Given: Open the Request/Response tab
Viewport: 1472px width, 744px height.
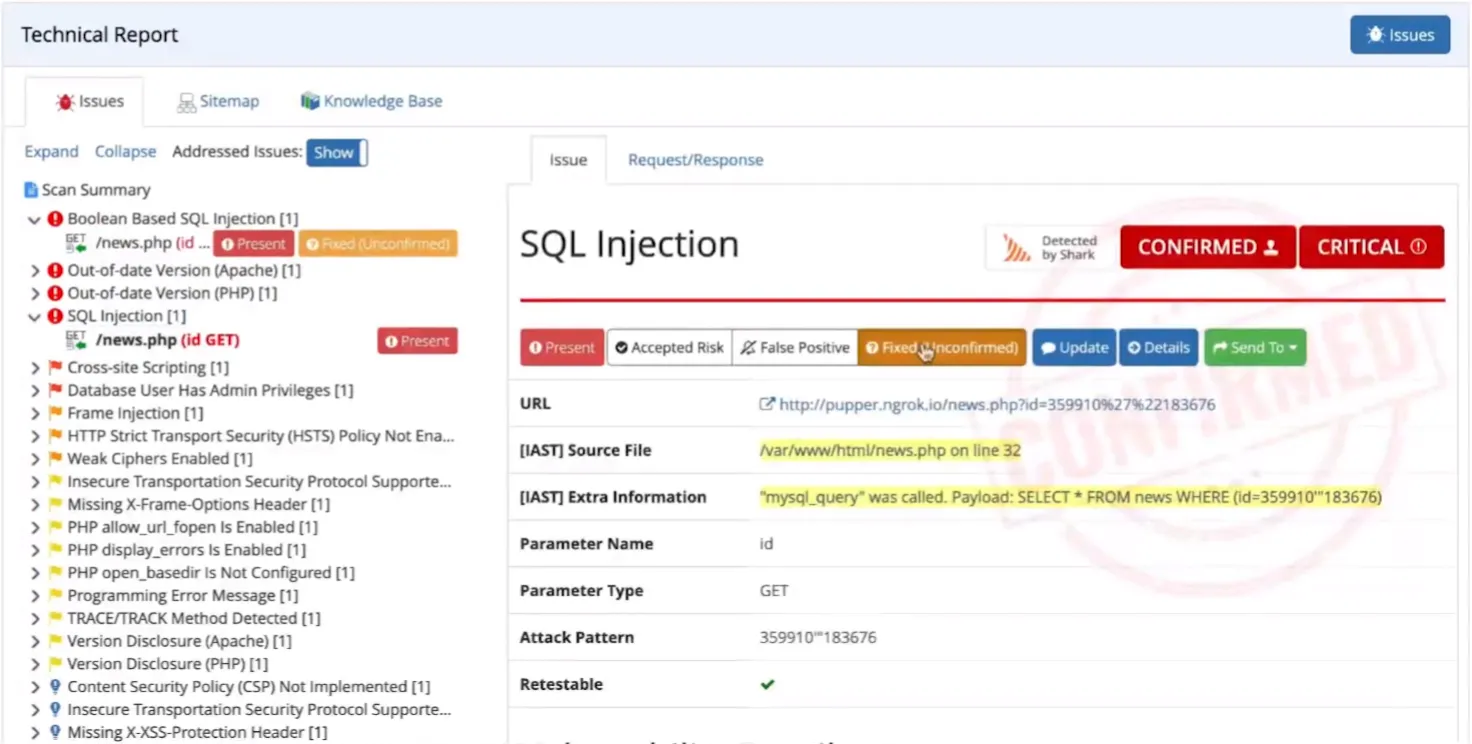Looking at the screenshot, I should [695, 160].
